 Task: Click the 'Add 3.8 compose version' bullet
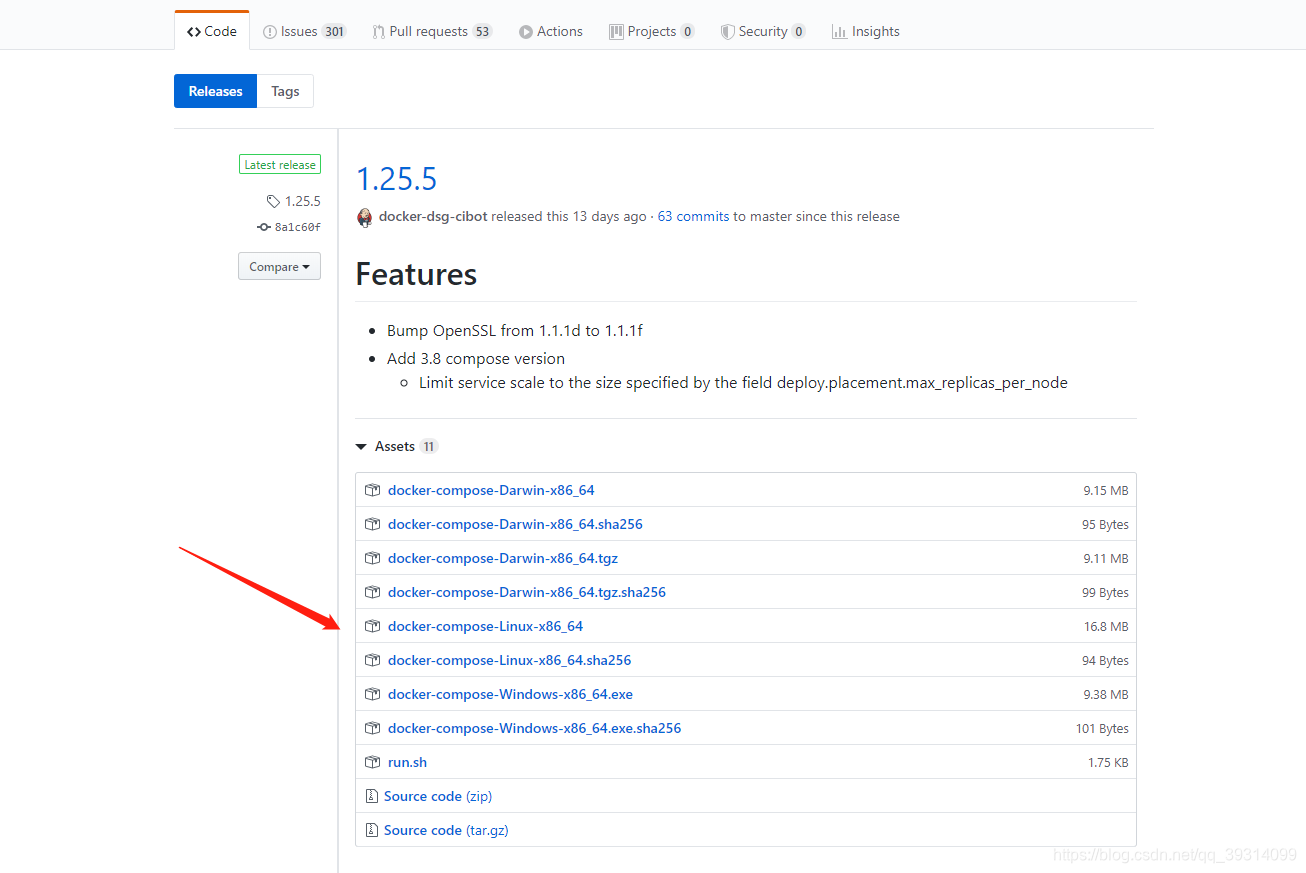pyautogui.click(x=476, y=358)
